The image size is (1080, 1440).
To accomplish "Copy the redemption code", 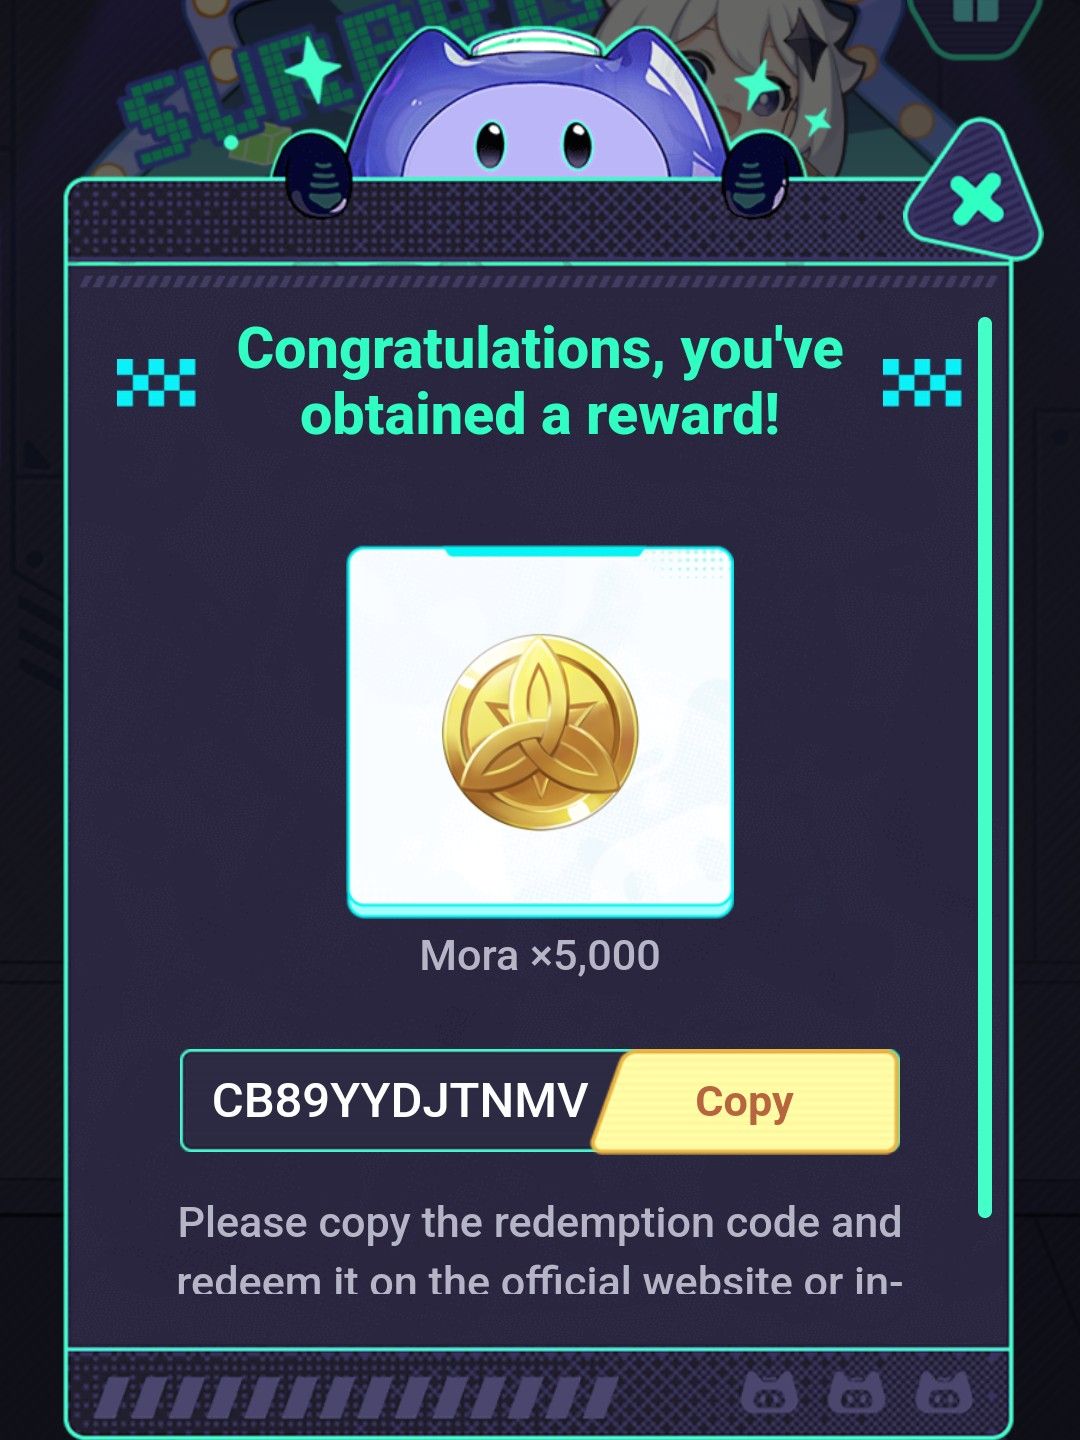I will (x=746, y=1101).
